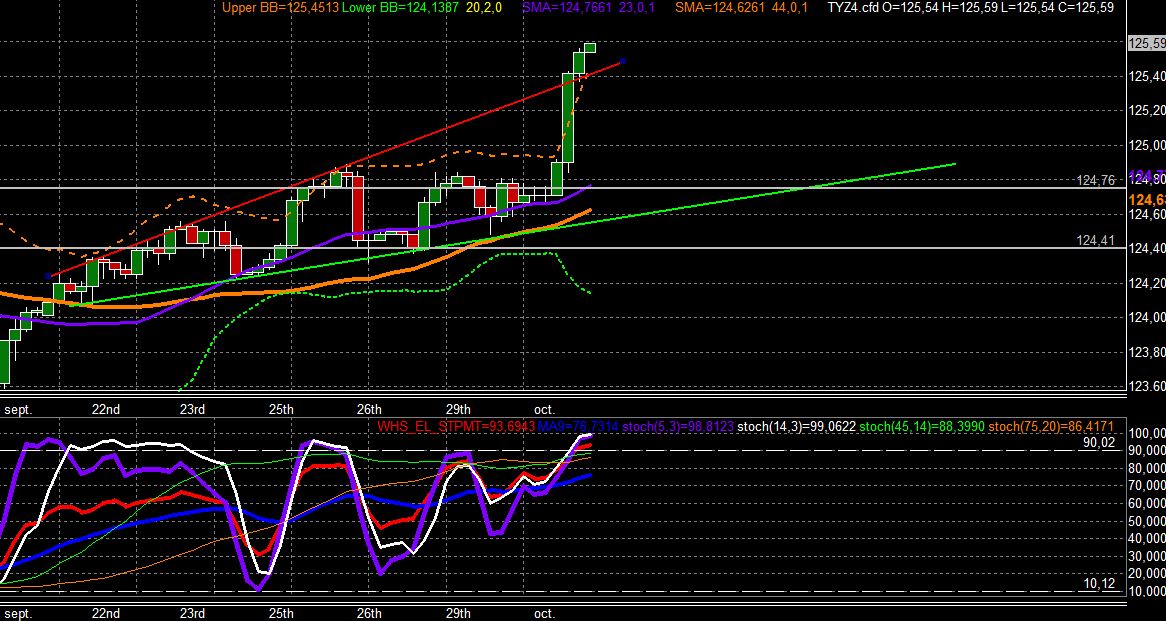
Task: Click the 50,000 stochastic scale value
Action: pos(1147,521)
